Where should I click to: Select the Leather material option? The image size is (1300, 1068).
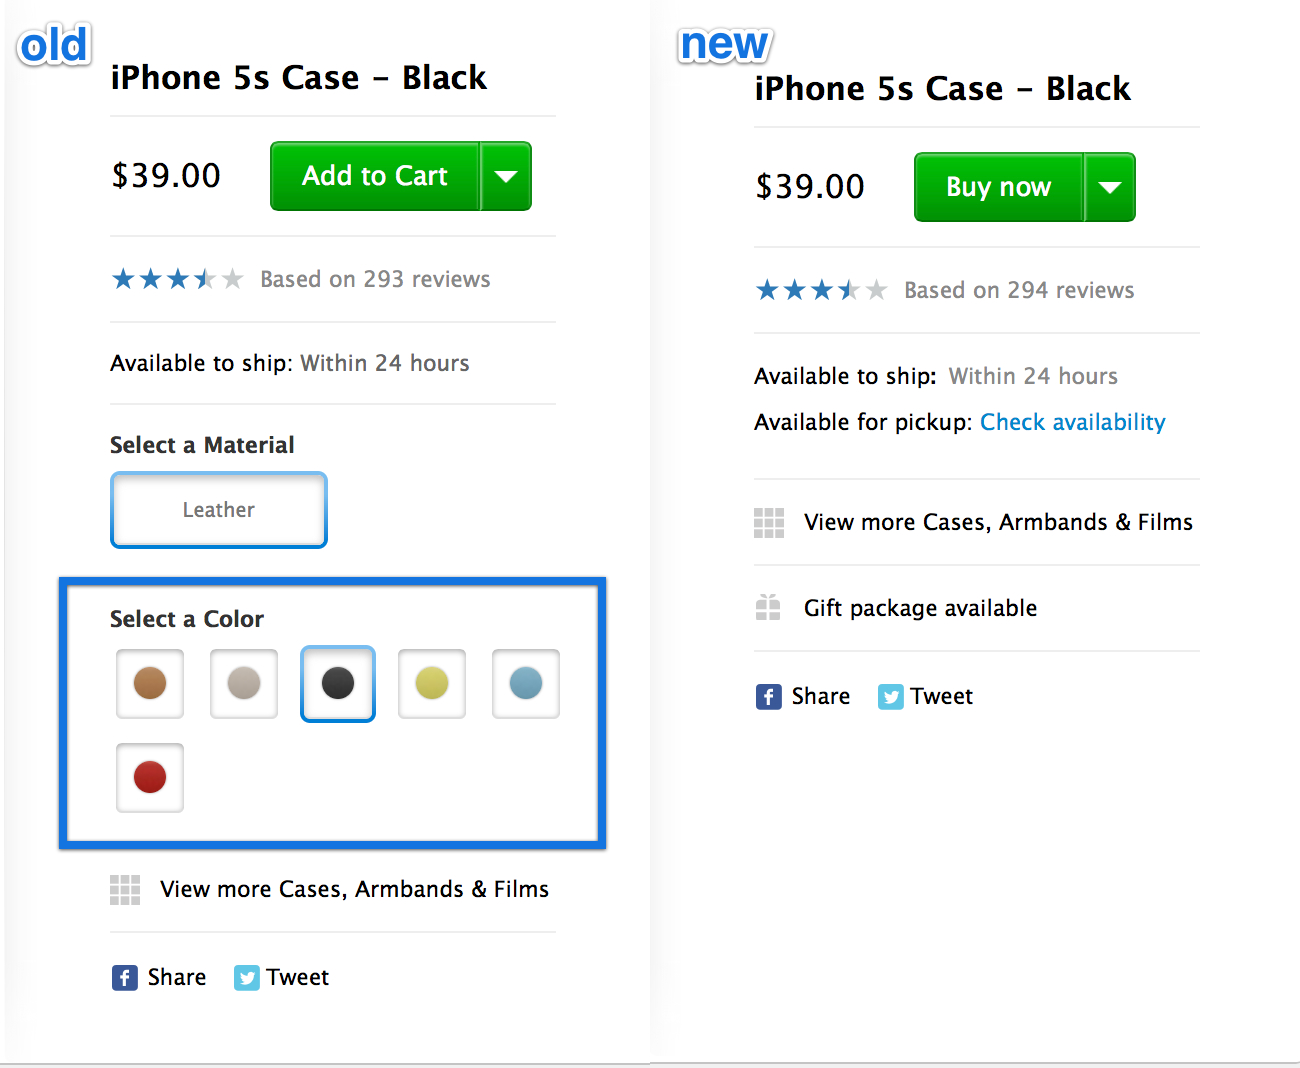click(219, 510)
